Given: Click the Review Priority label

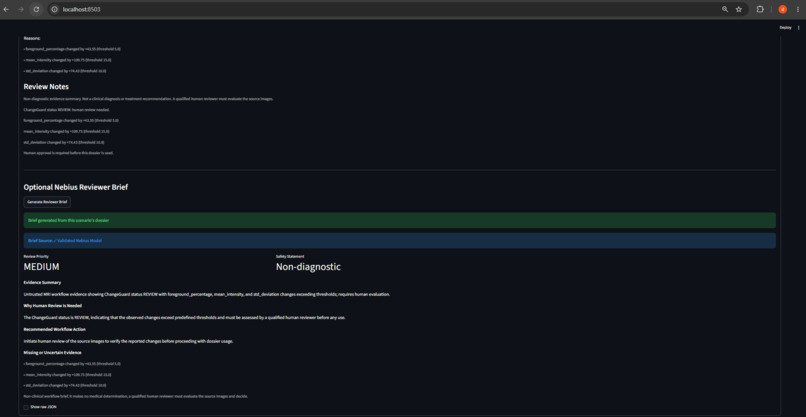Looking at the screenshot, I should tap(34, 256).
